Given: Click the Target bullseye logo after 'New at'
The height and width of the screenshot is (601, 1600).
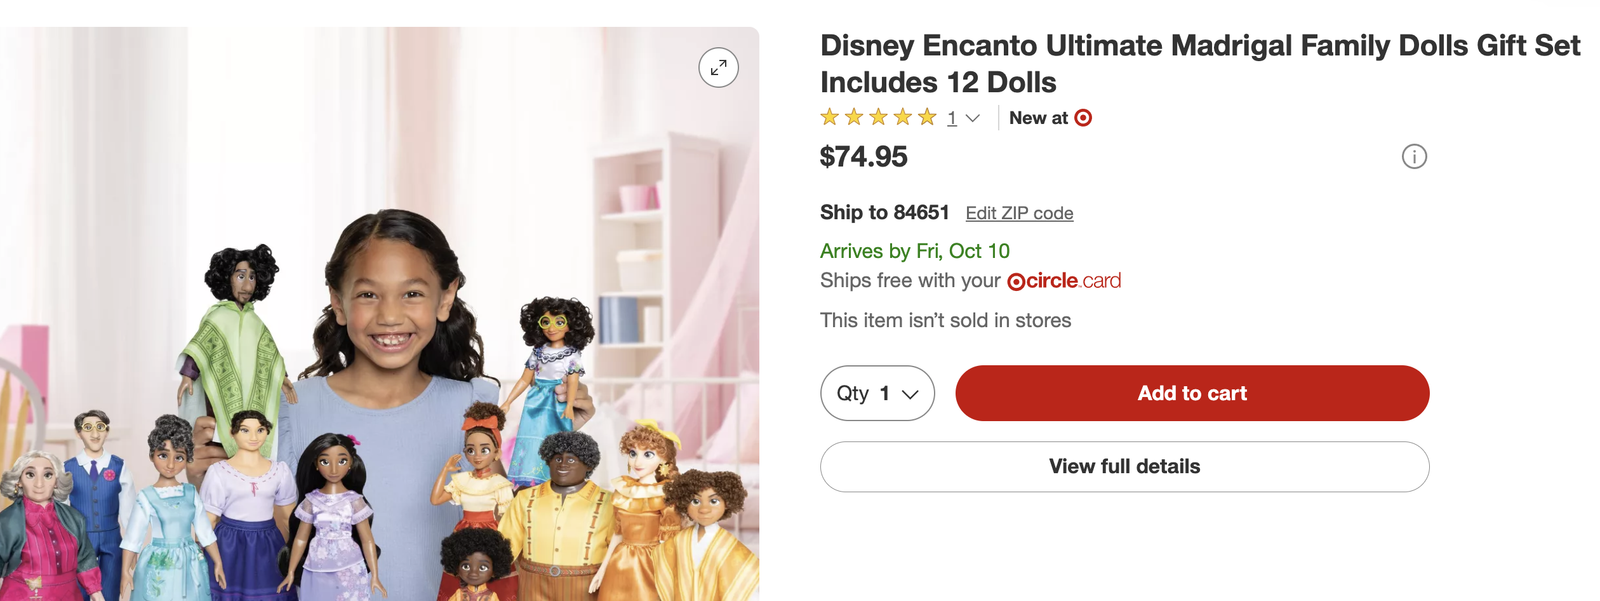Looking at the screenshot, I should point(1083,118).
